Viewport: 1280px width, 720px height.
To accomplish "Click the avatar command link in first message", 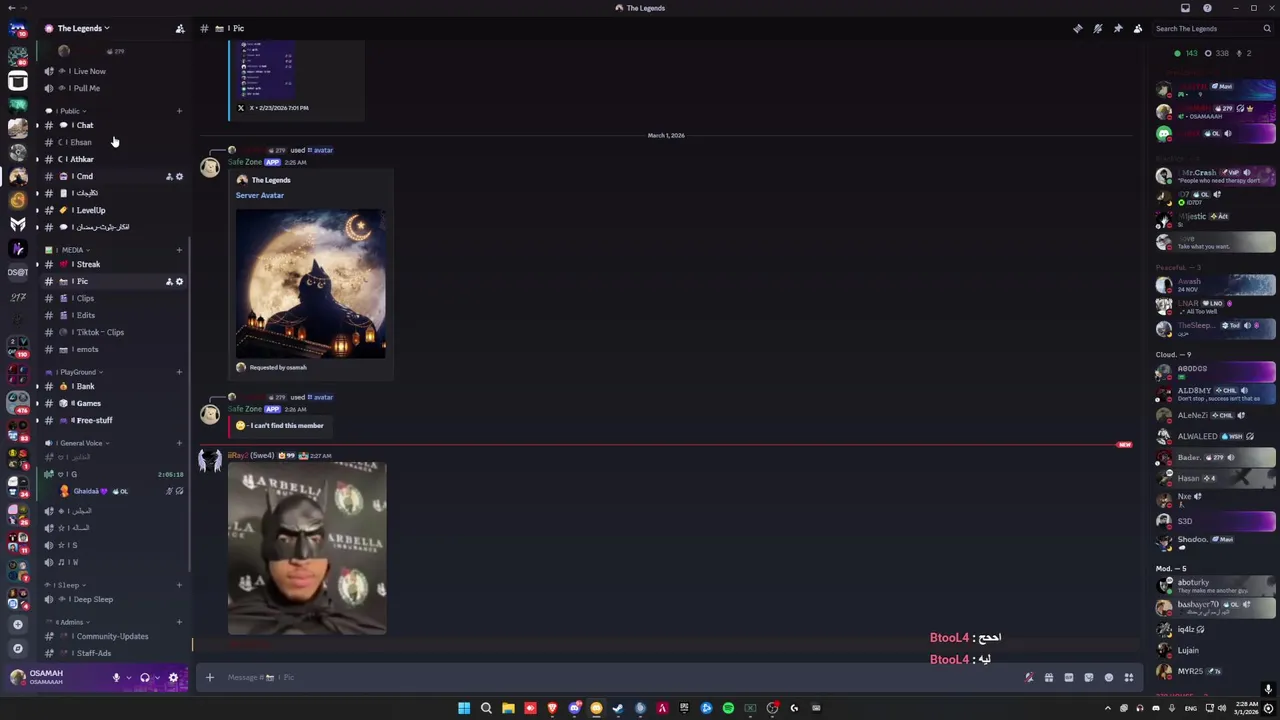I will 320,150.
